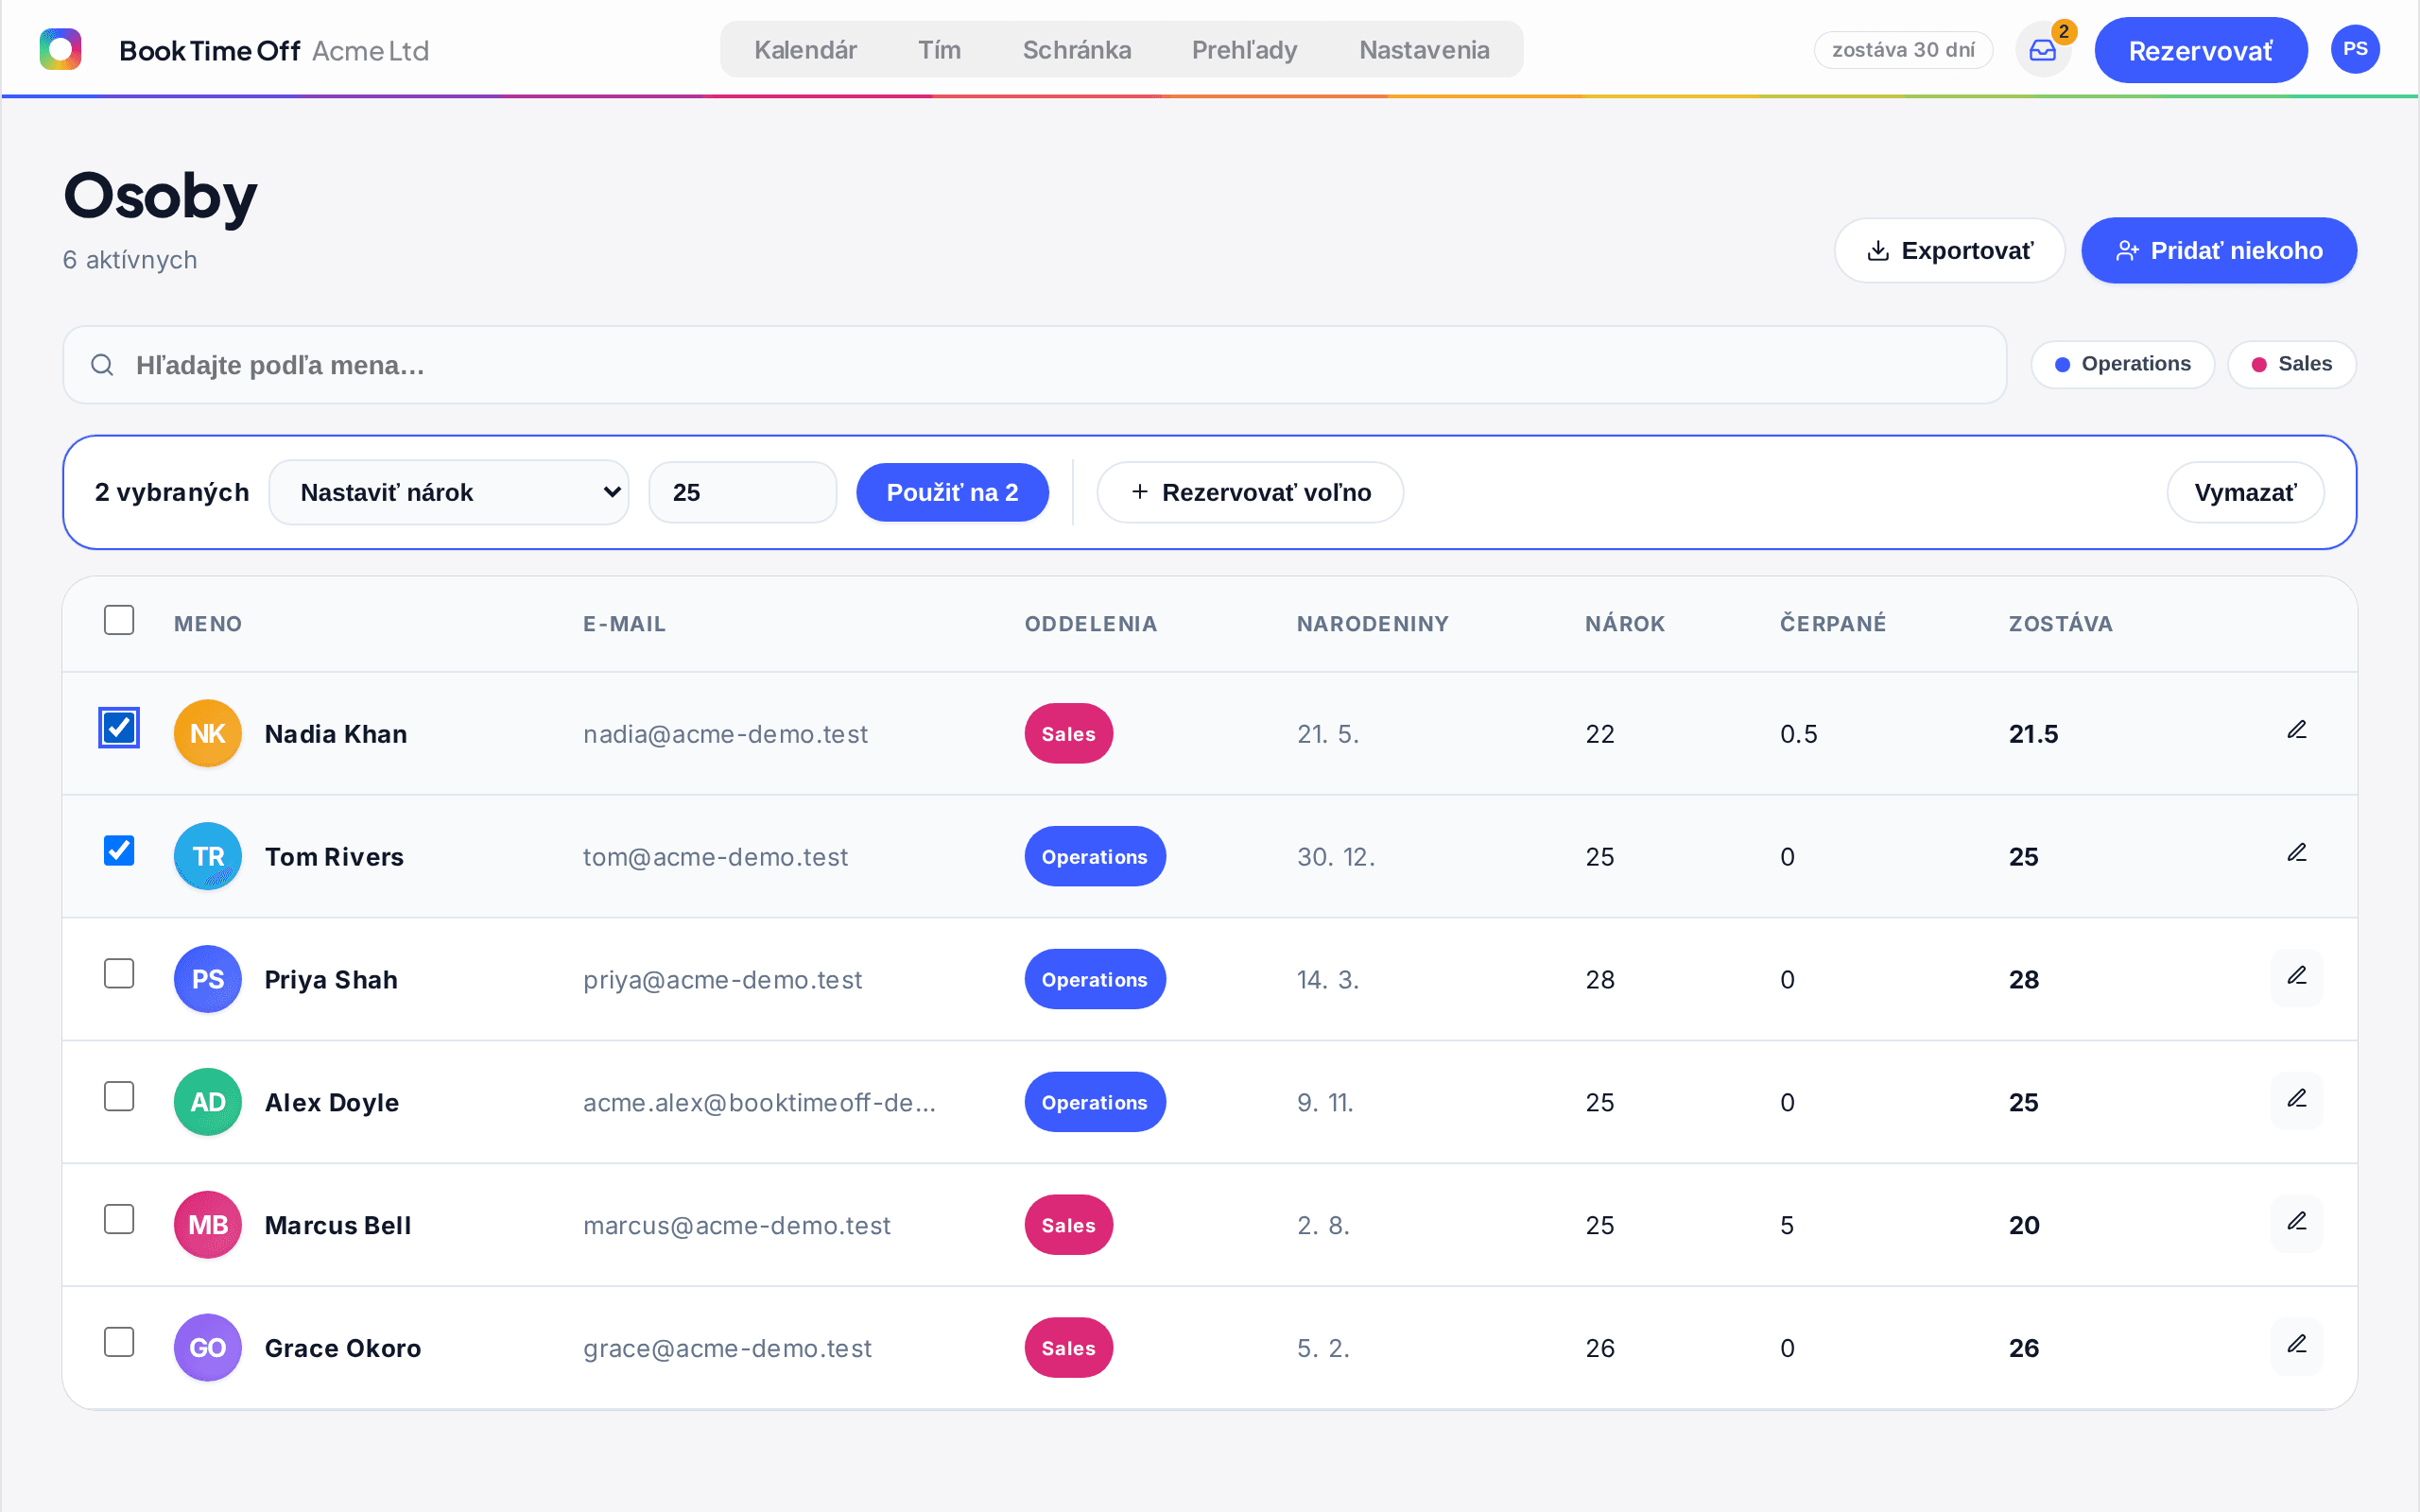The image size is (2420, 1512).
Task: Check Priya Shah's row checkbox
Action: click(x=119, y=973)
